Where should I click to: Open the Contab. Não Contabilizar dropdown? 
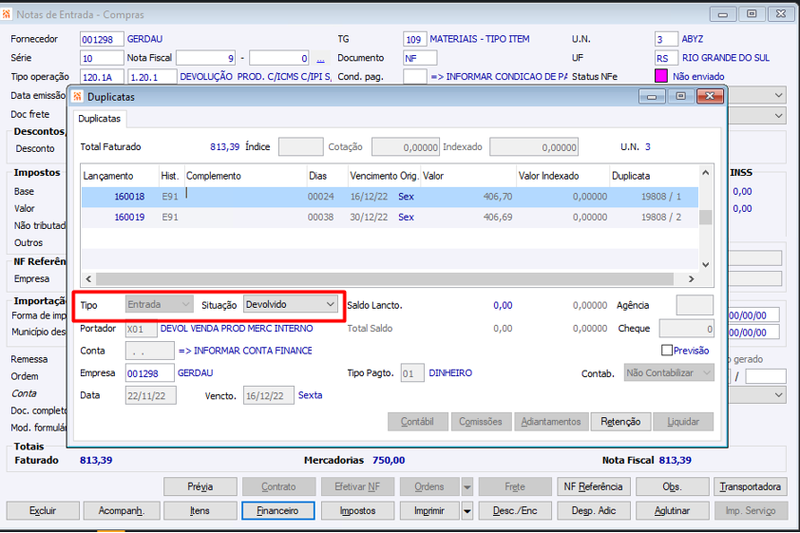[669, 373]
